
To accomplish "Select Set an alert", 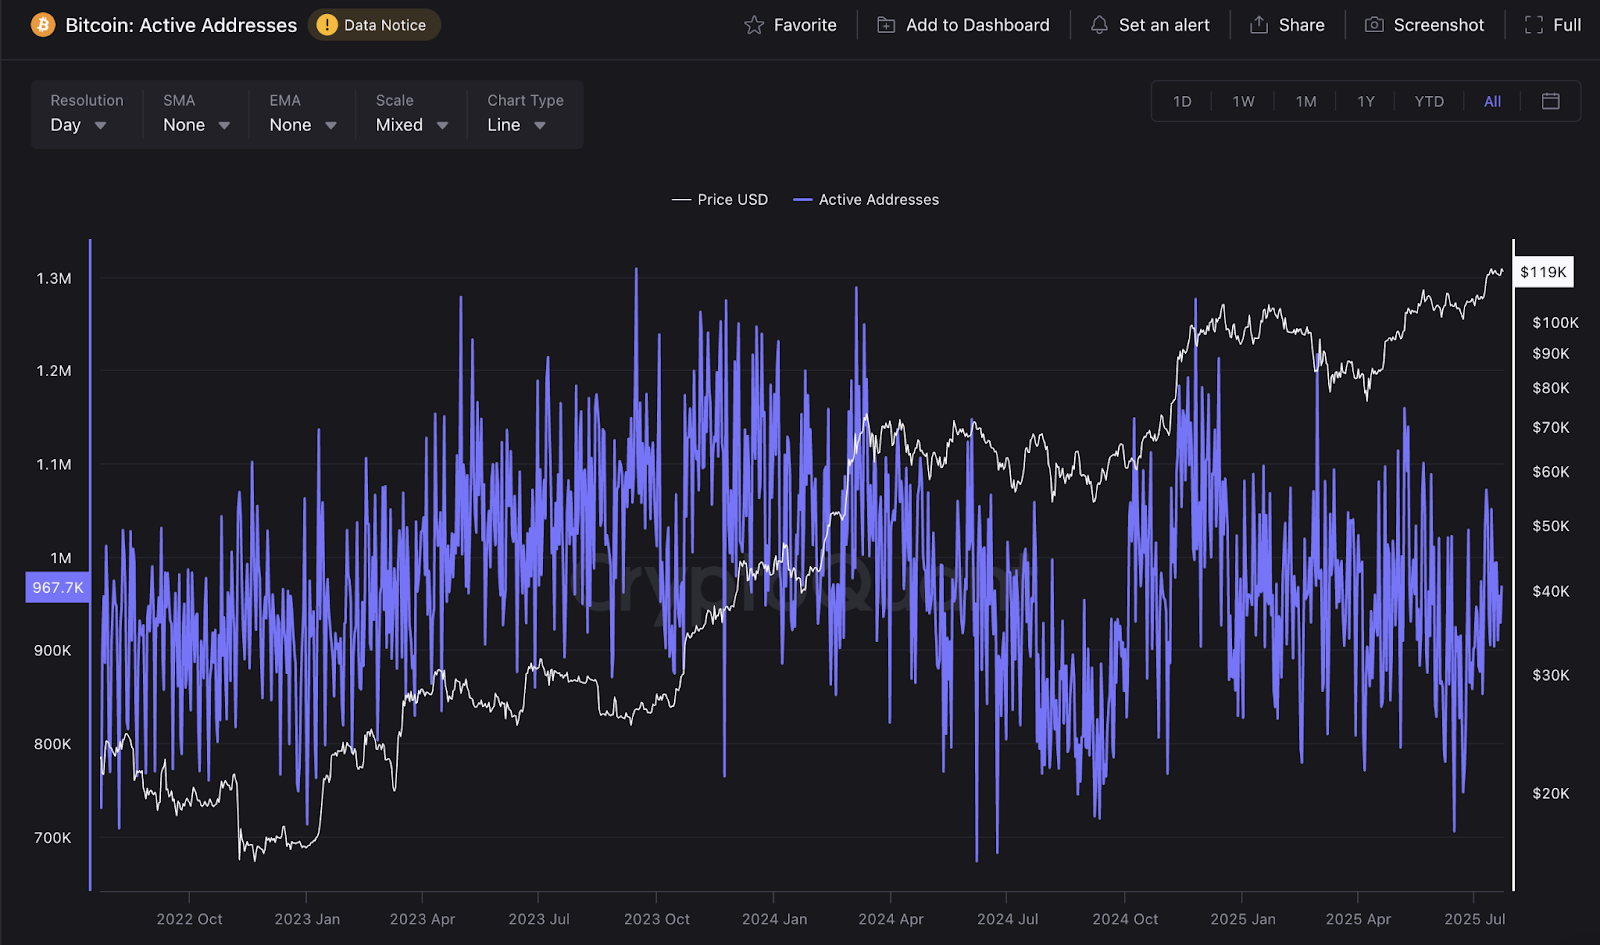I will (1164, 25).
